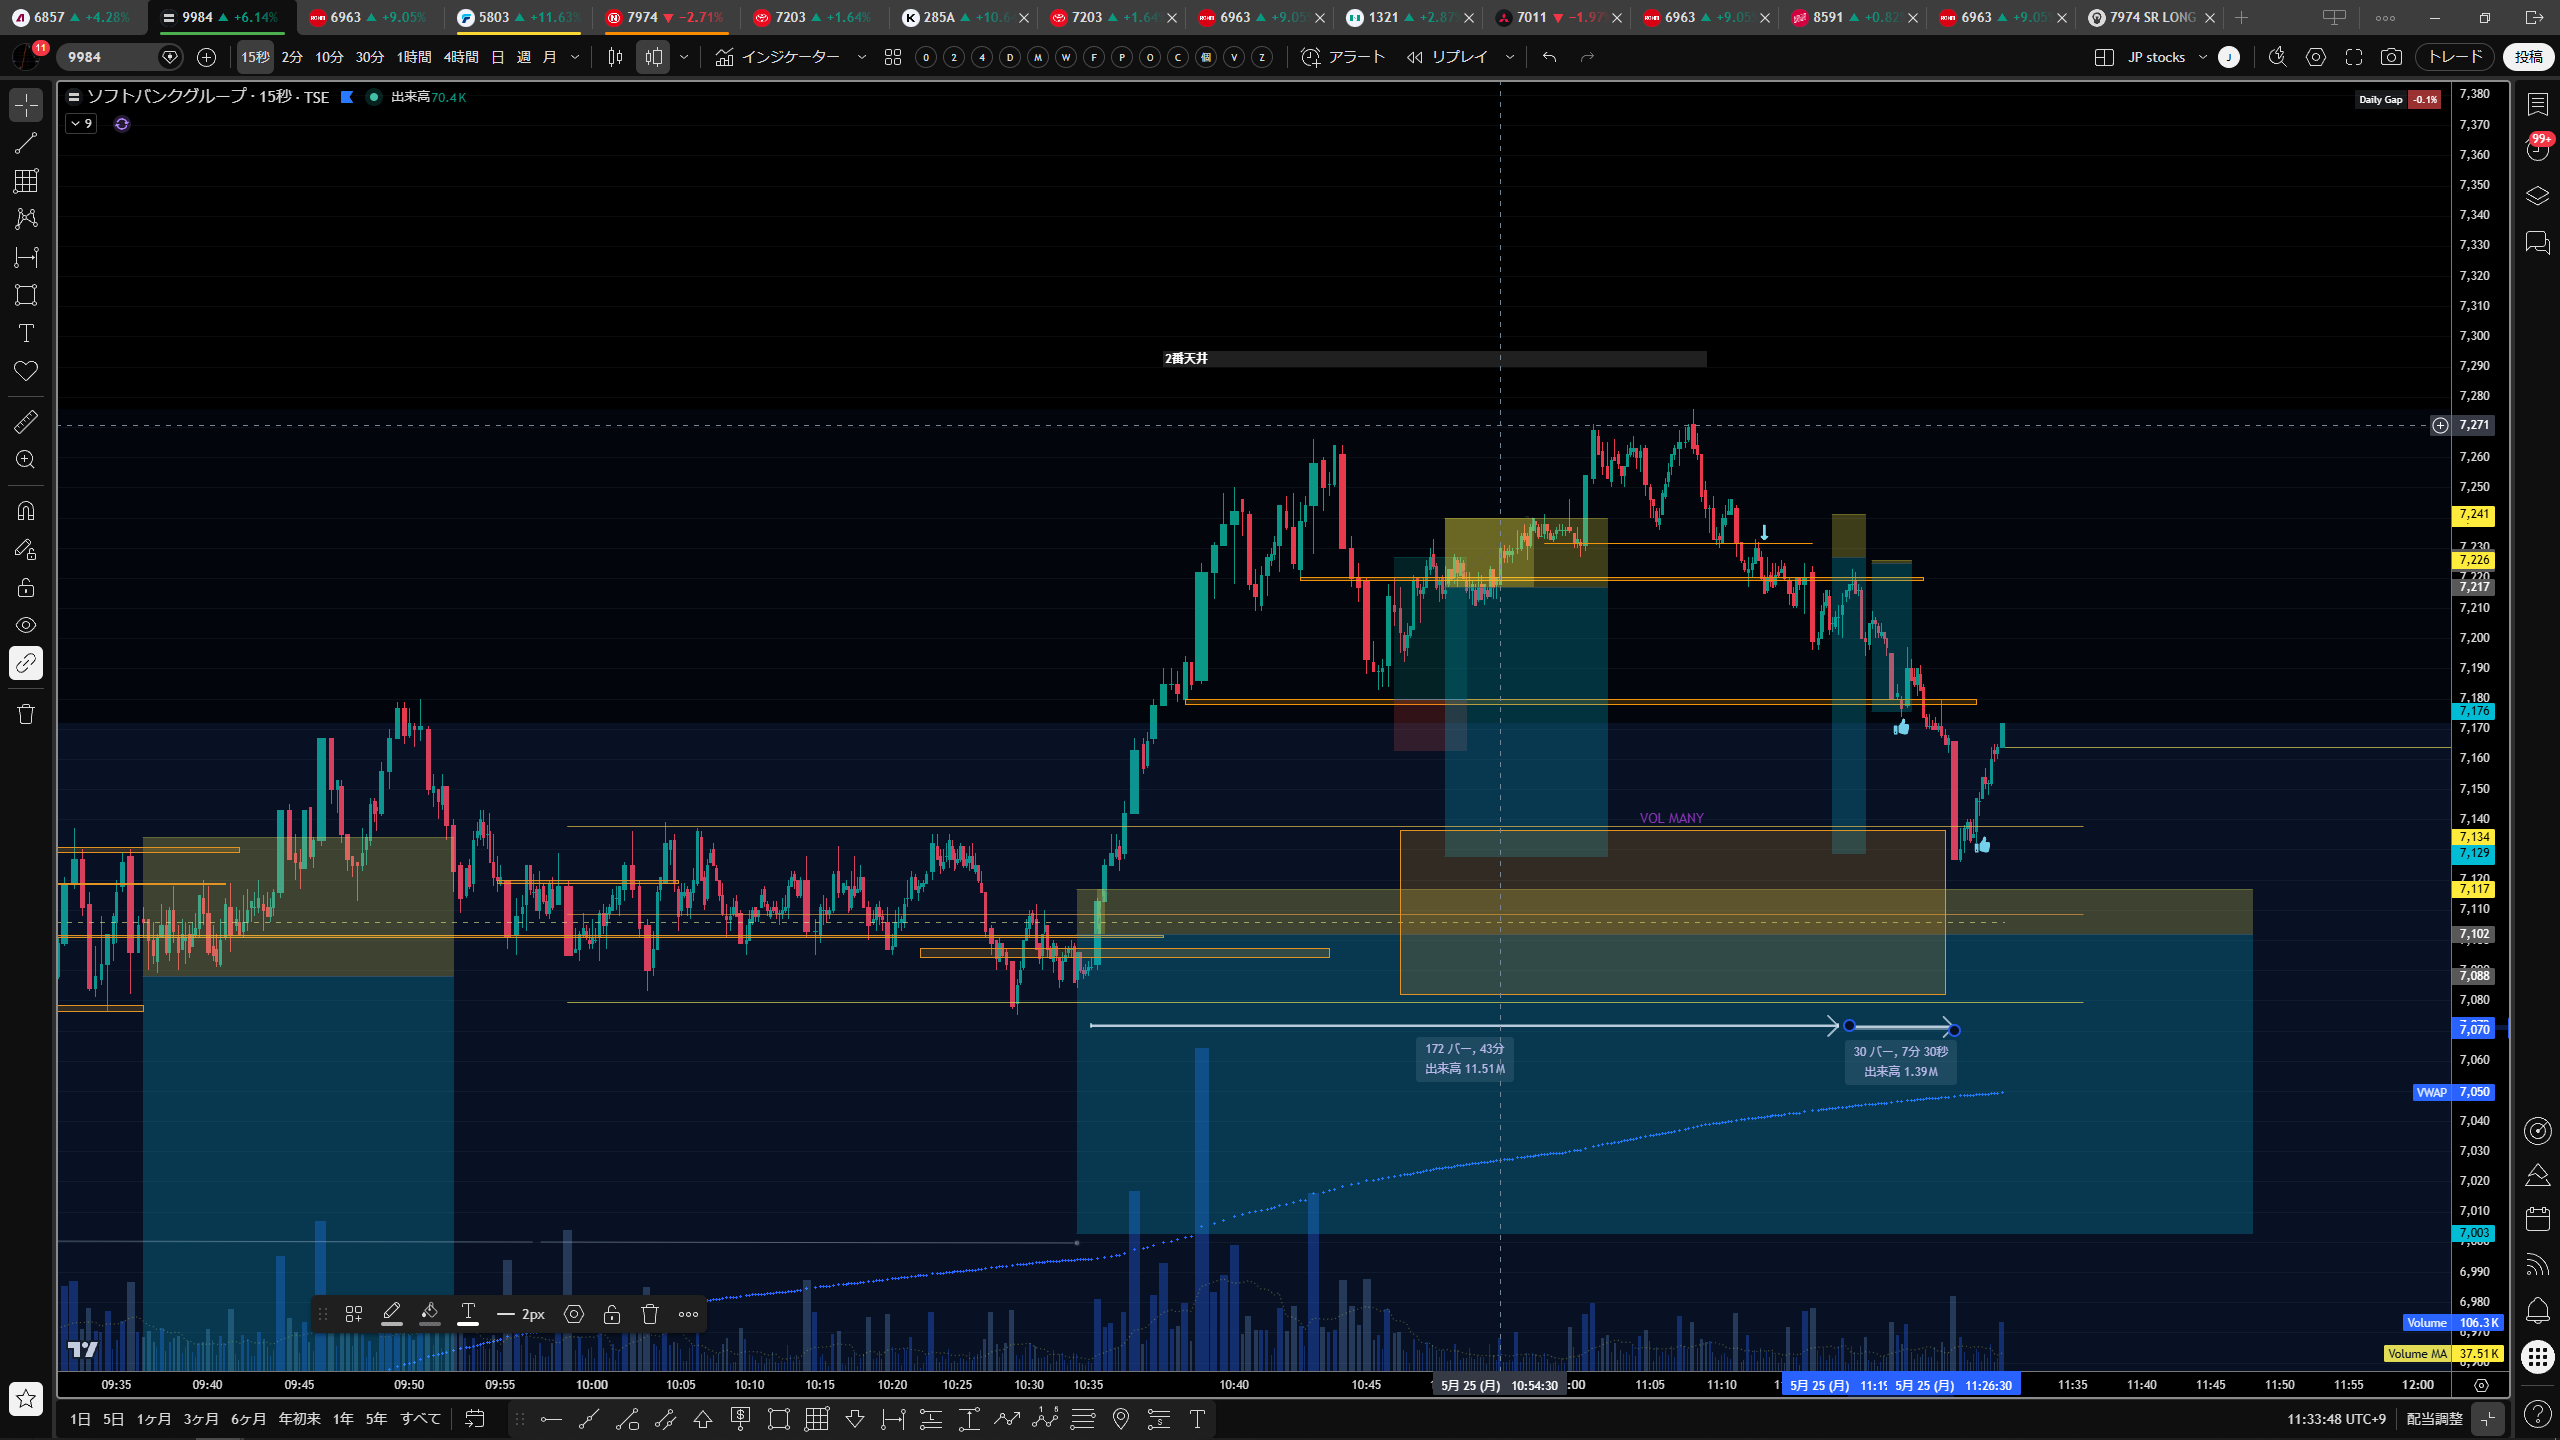This screenshot has width=2560, height=1440.
Task: Open a new tab with plus button
Action: point(2242,18)
